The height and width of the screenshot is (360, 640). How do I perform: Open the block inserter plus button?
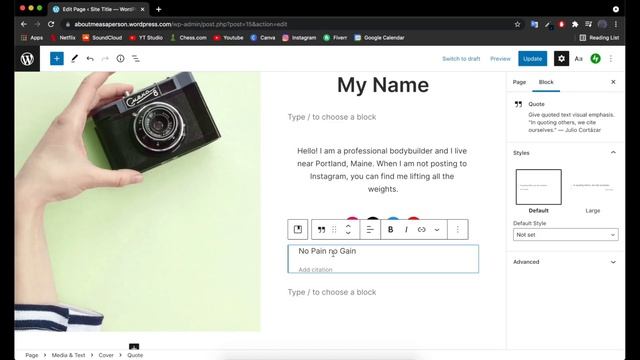tap(57, 59)
